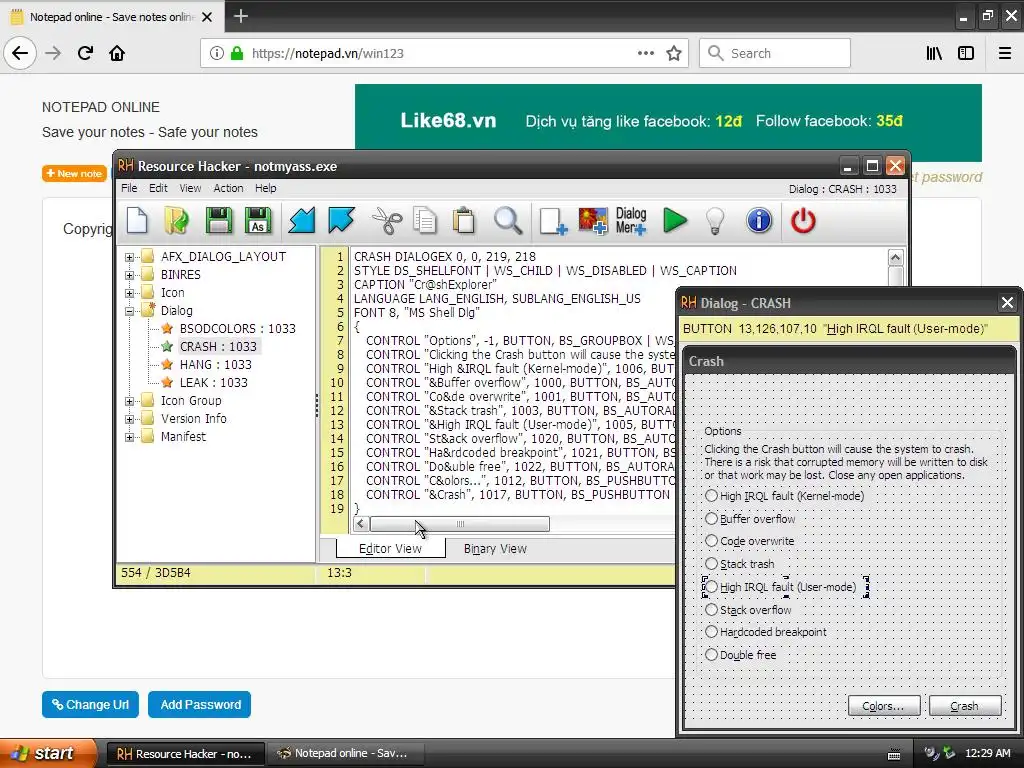Click the light bulb toolbar icon
Image resolution: width=1024 pixels, height=768 pixels.
[x=716, y=221]
